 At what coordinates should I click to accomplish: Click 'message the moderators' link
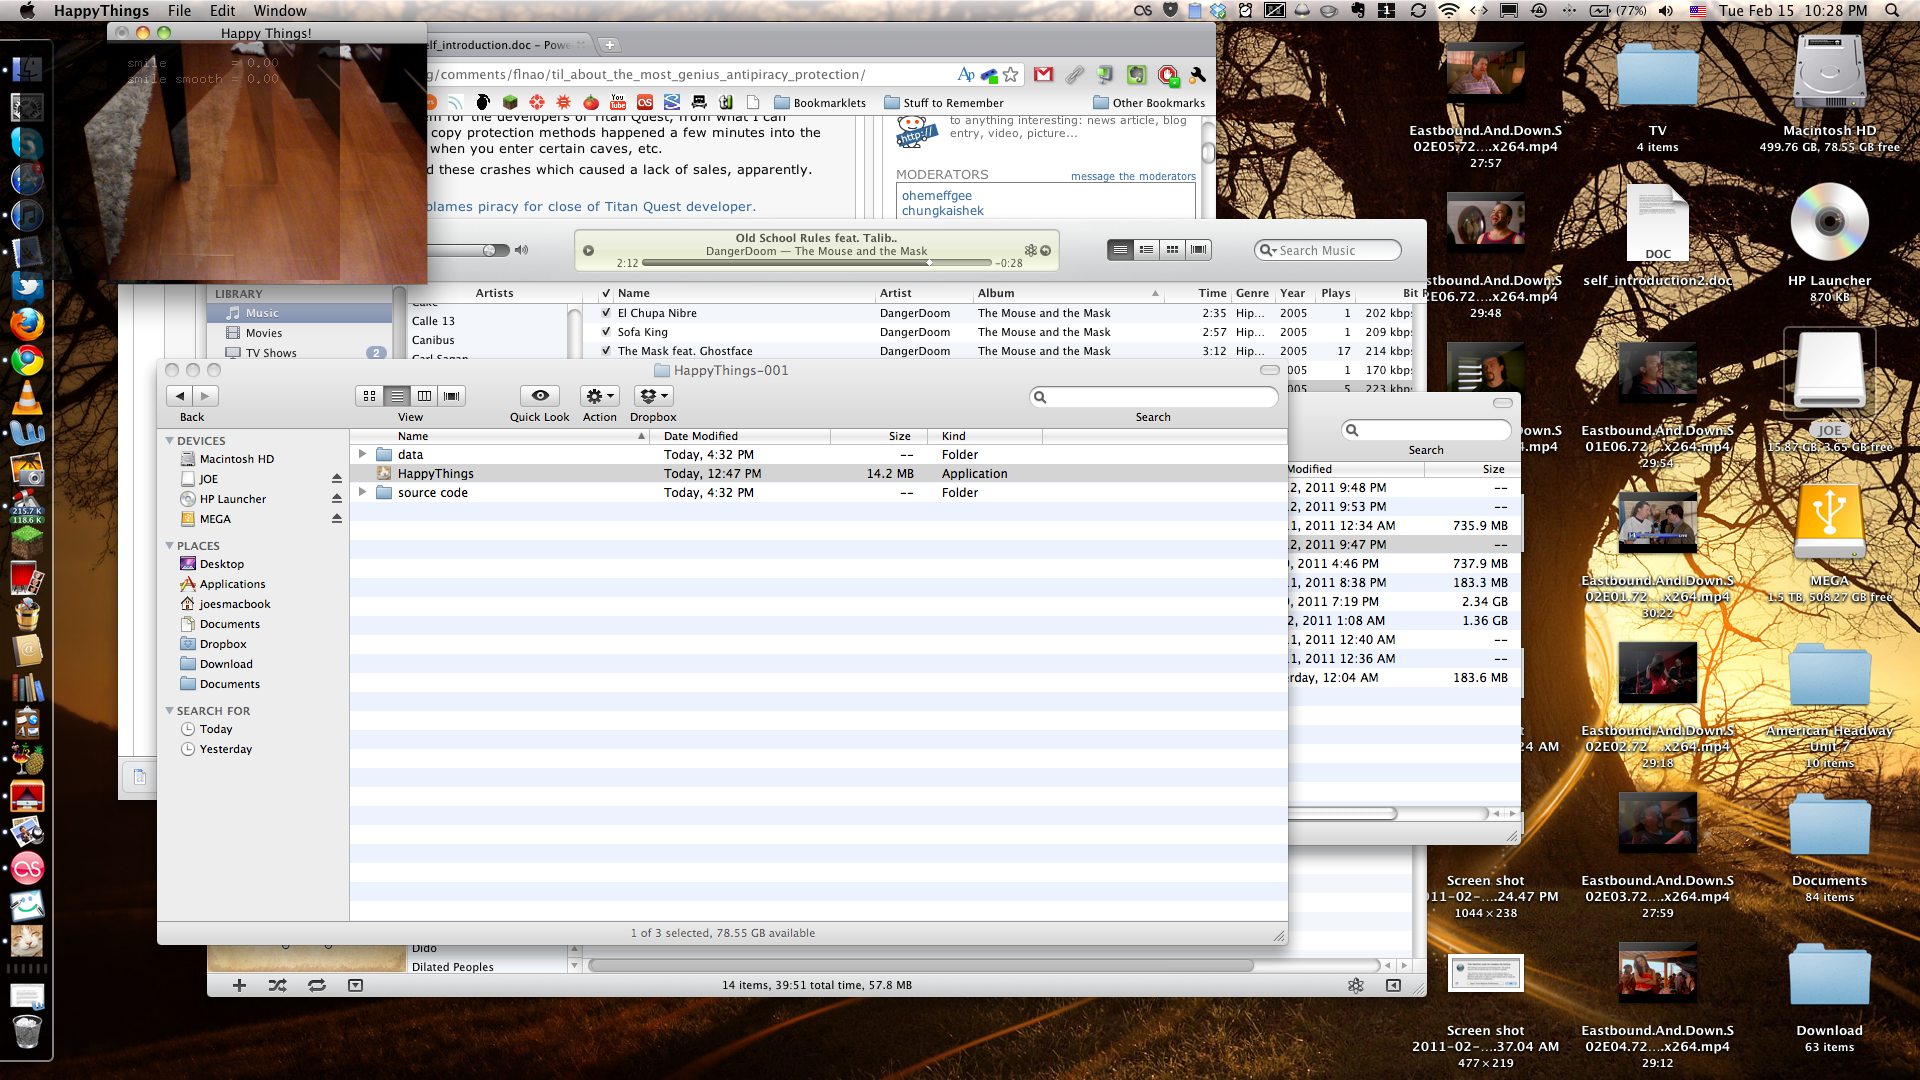point(1133,176)
